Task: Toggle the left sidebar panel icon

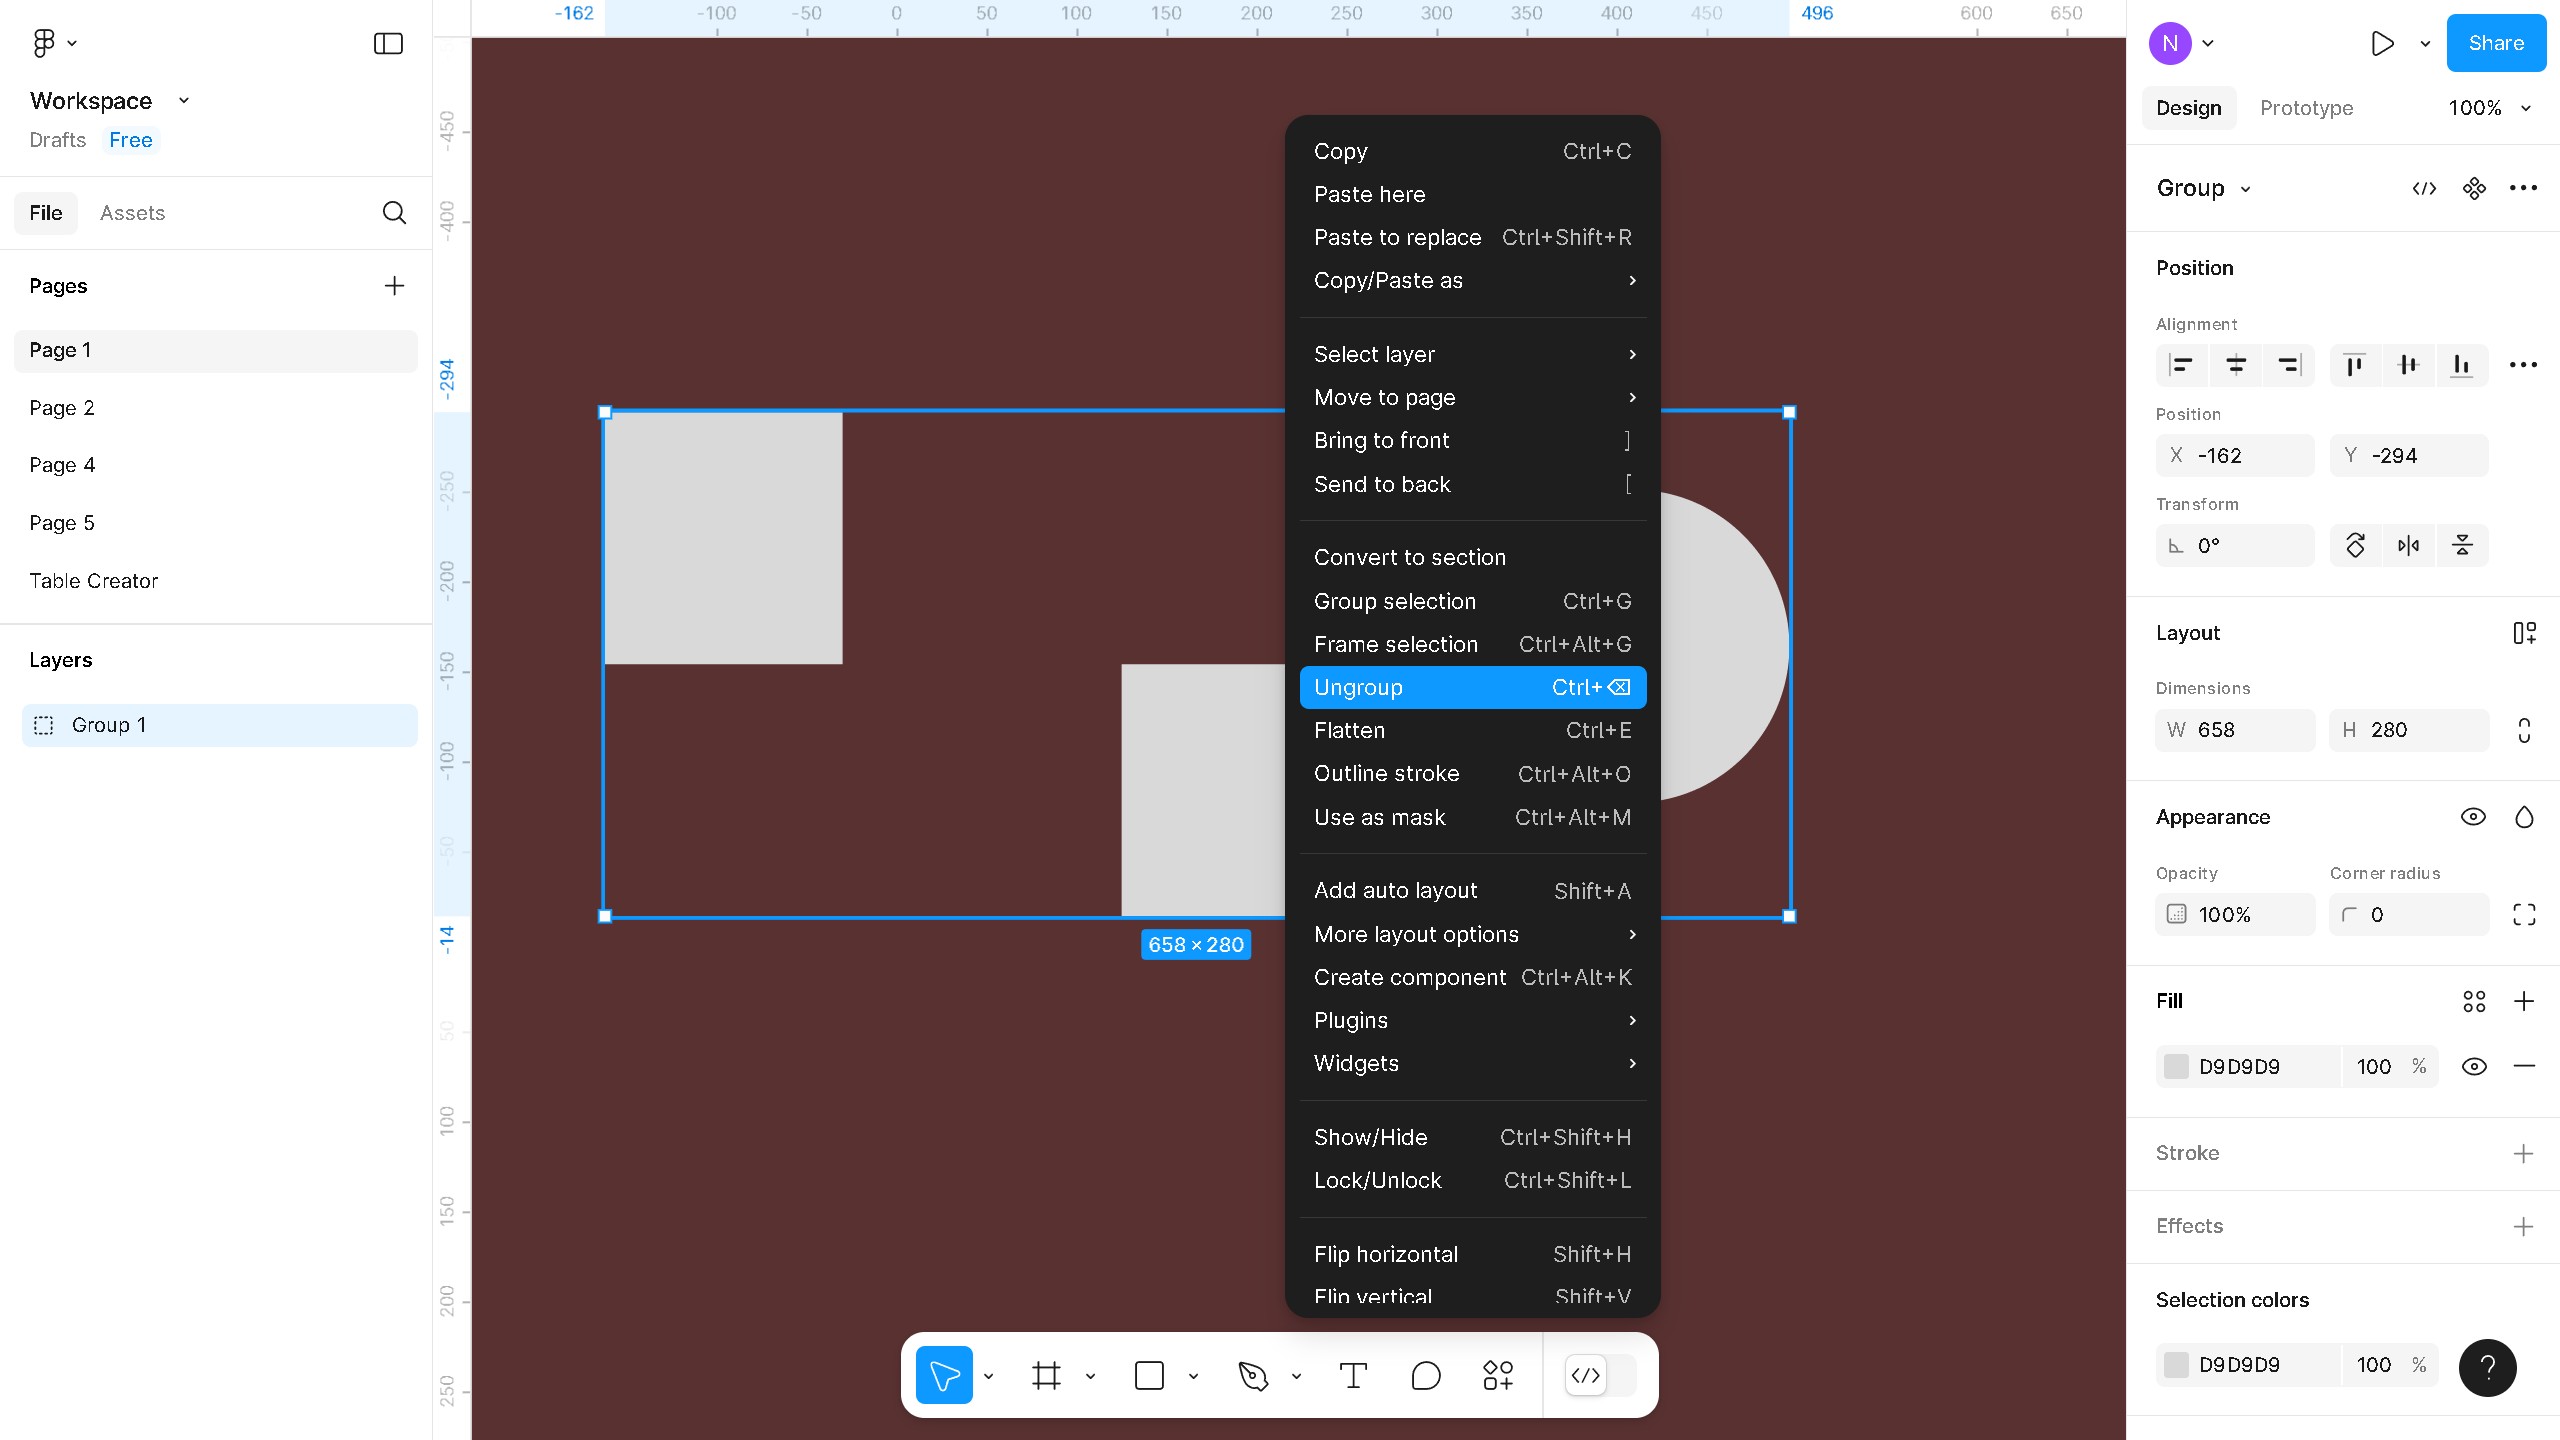Action: tap(388, 43)
